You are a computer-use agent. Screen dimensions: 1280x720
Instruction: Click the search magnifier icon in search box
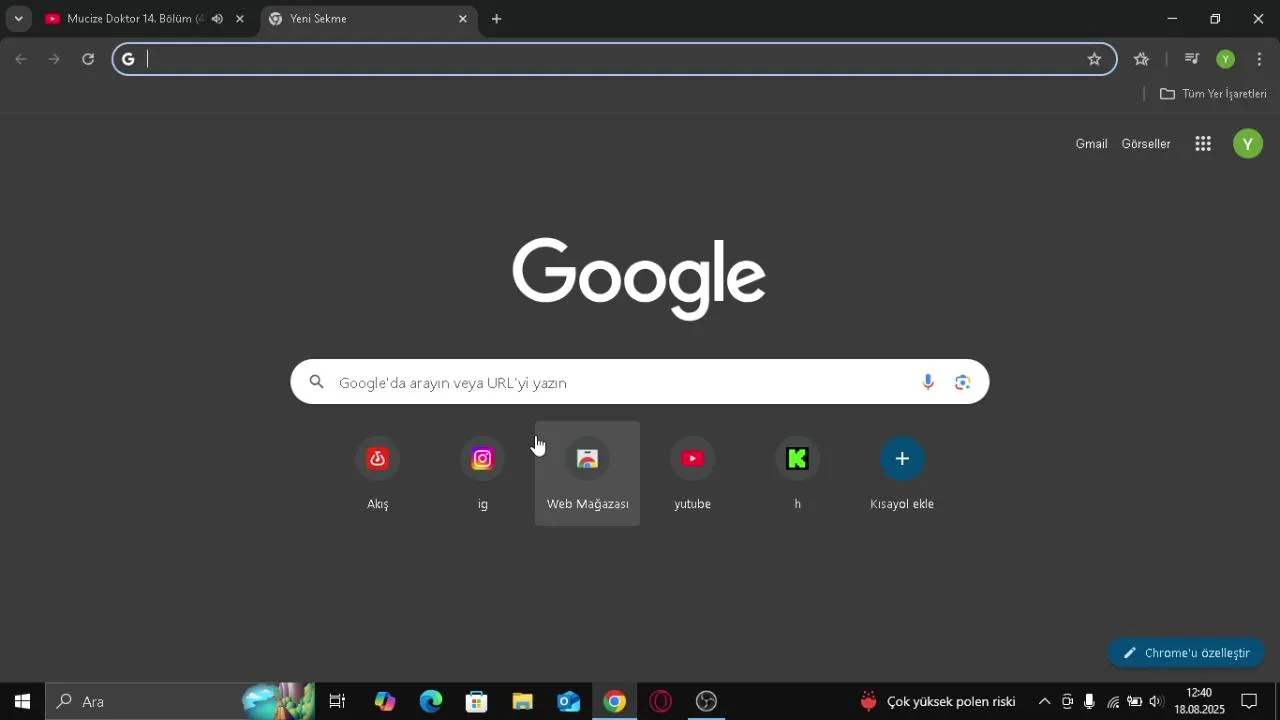(x=317, y=382)
